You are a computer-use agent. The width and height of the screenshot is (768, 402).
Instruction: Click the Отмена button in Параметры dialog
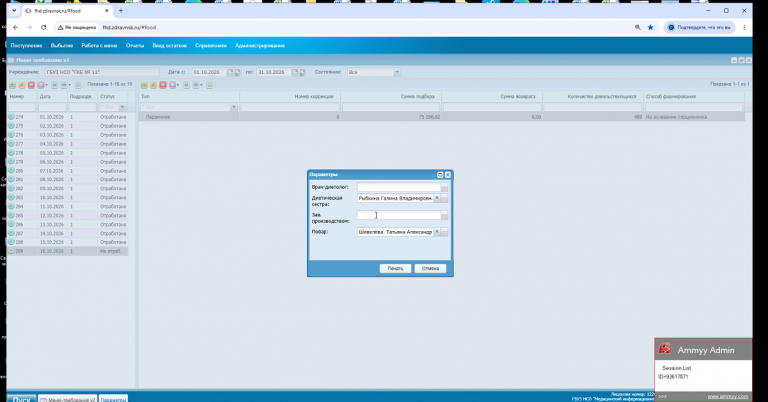pyautogui.click(x=430, y=268)
